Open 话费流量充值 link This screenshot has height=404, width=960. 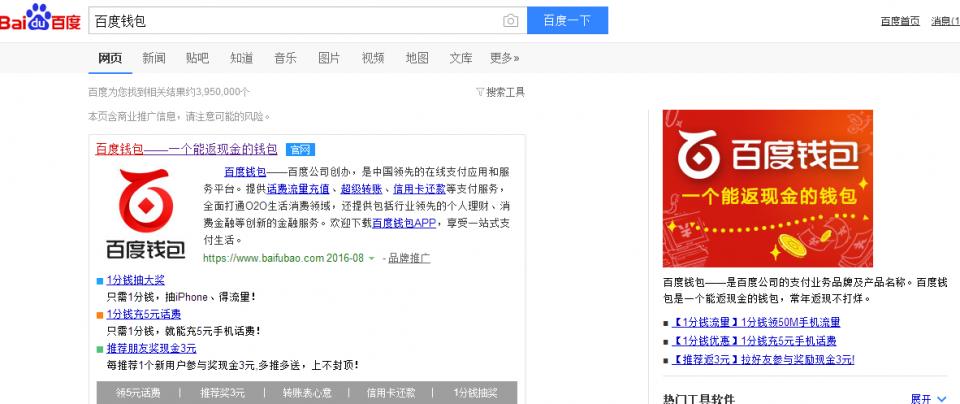(298, 189)
